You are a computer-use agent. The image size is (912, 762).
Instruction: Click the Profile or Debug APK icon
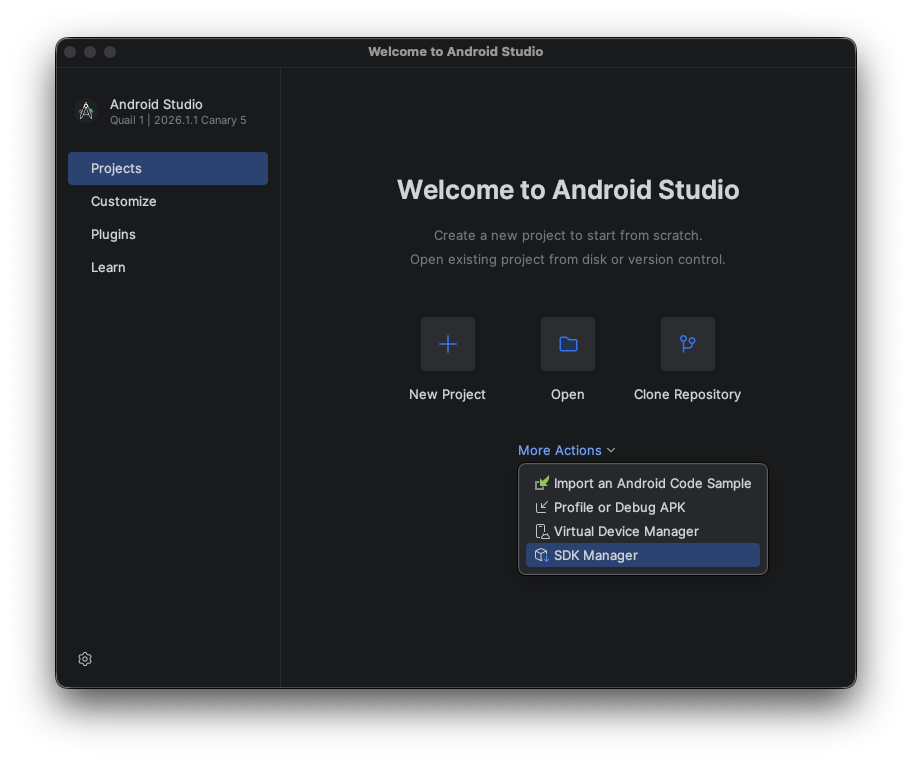[542, 507]
